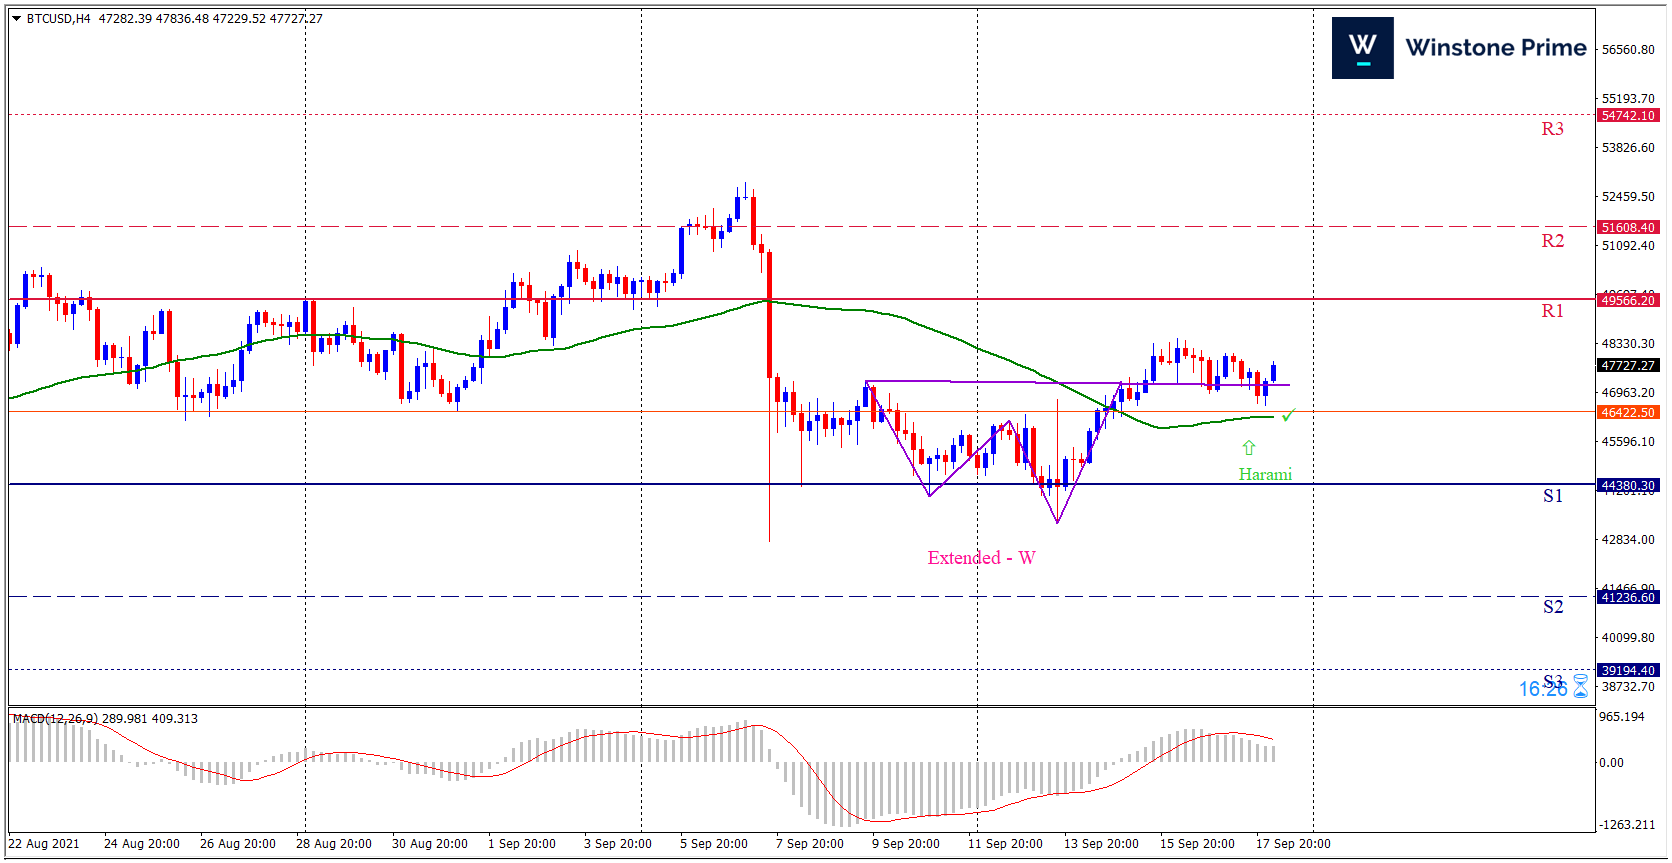Click the Winstone Prime brand text

coord(1495,48)
